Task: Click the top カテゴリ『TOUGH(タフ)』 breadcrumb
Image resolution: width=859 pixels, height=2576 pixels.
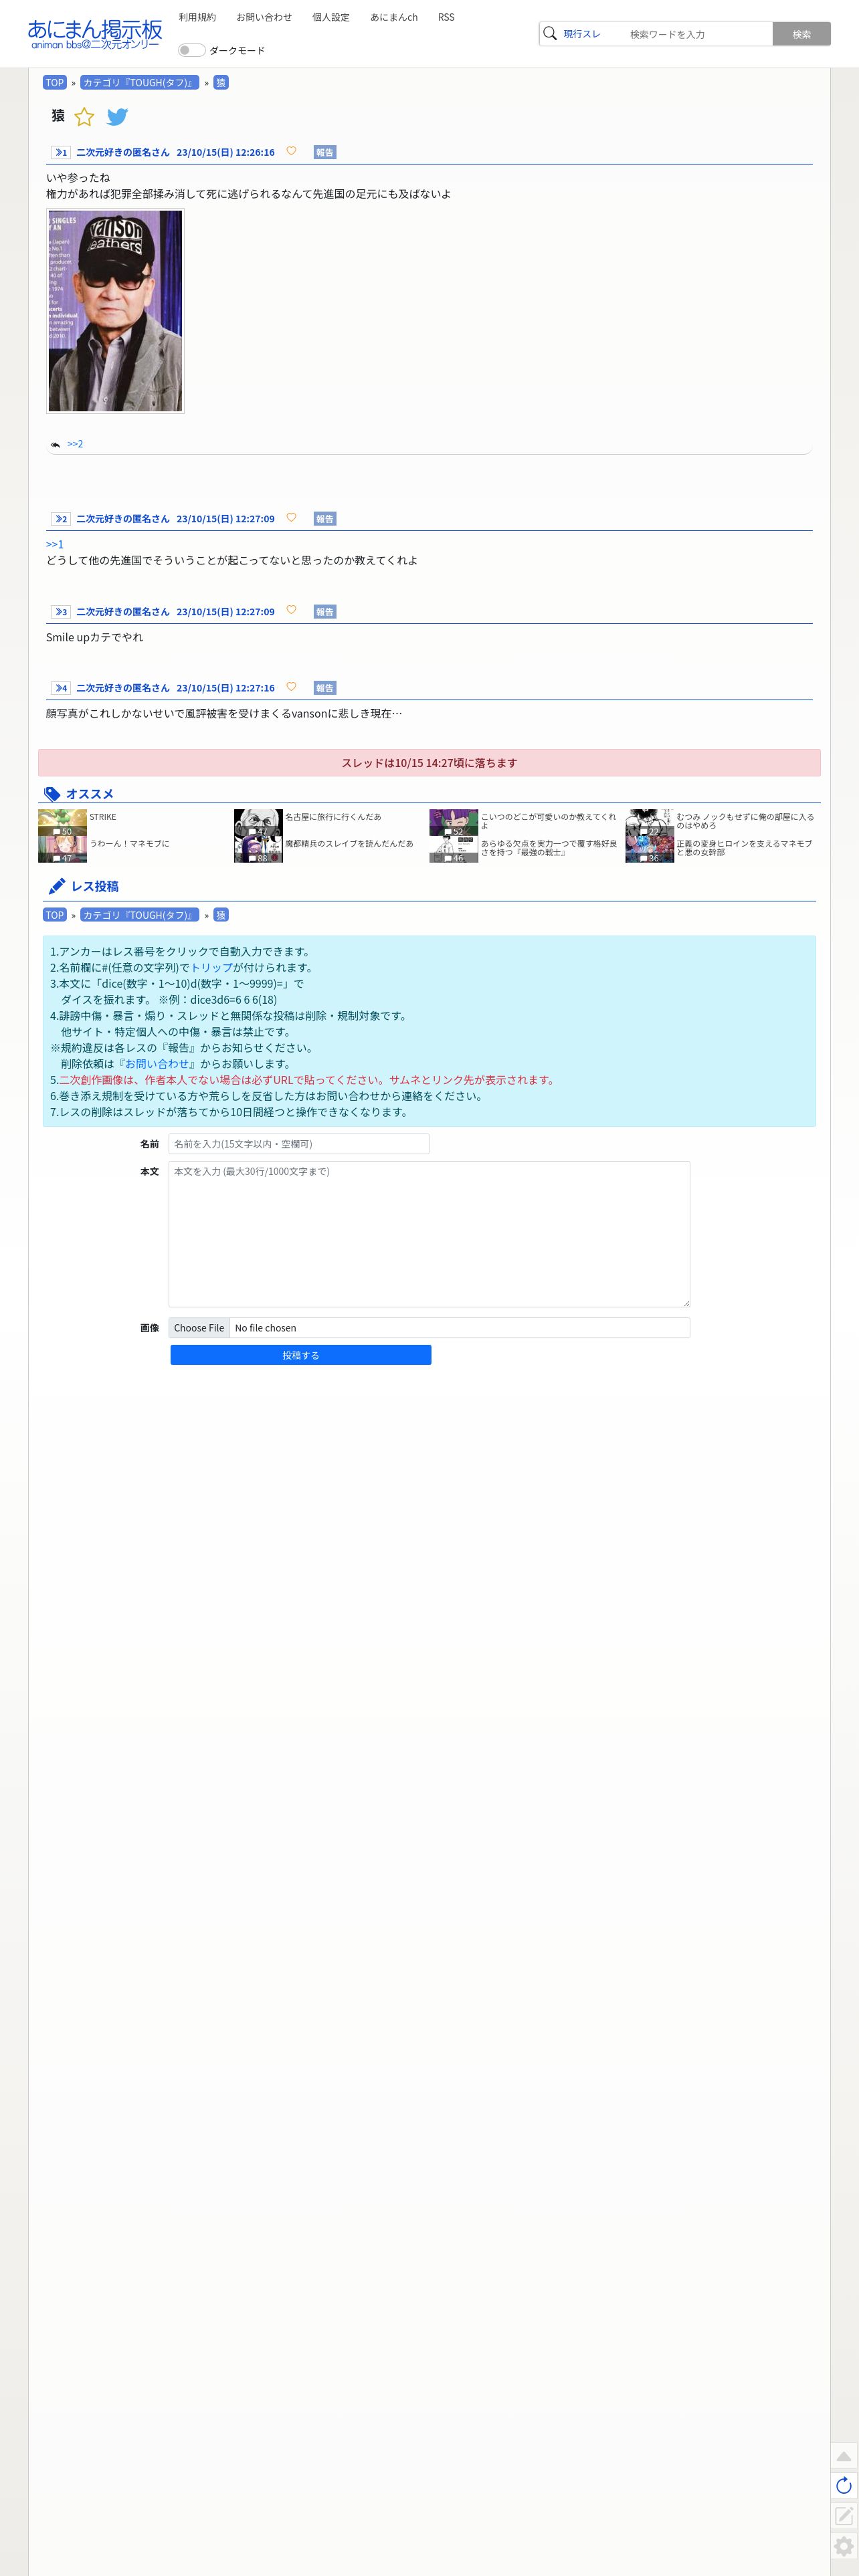Action: [139, 83]
